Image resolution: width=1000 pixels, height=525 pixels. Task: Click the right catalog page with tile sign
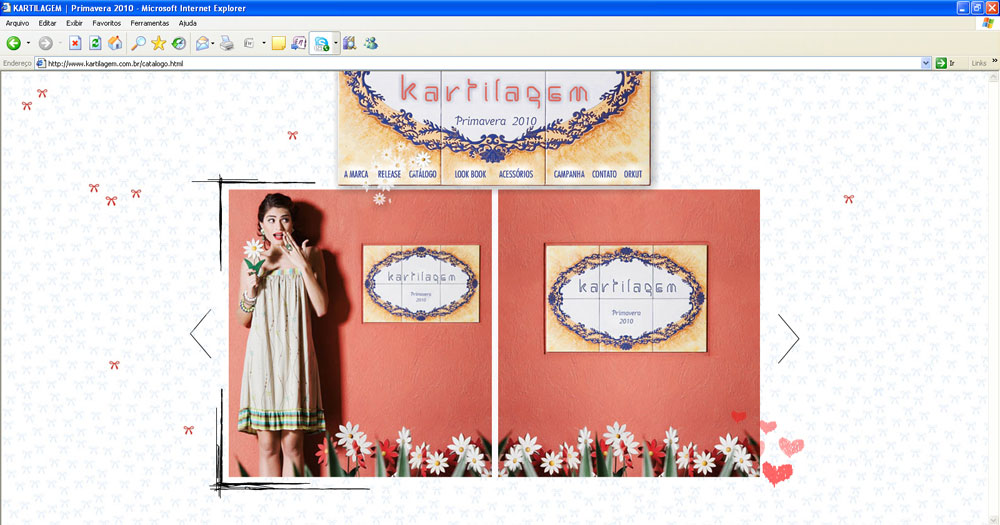pos(629,333)
